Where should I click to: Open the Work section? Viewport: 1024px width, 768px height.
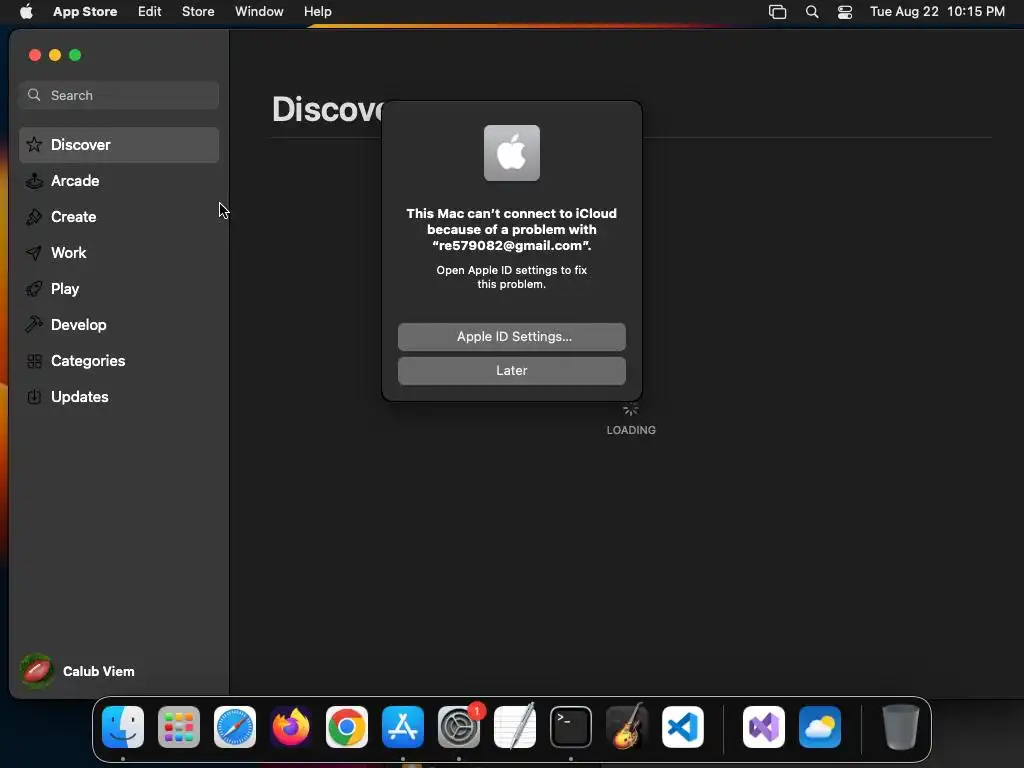pos(119,253)
